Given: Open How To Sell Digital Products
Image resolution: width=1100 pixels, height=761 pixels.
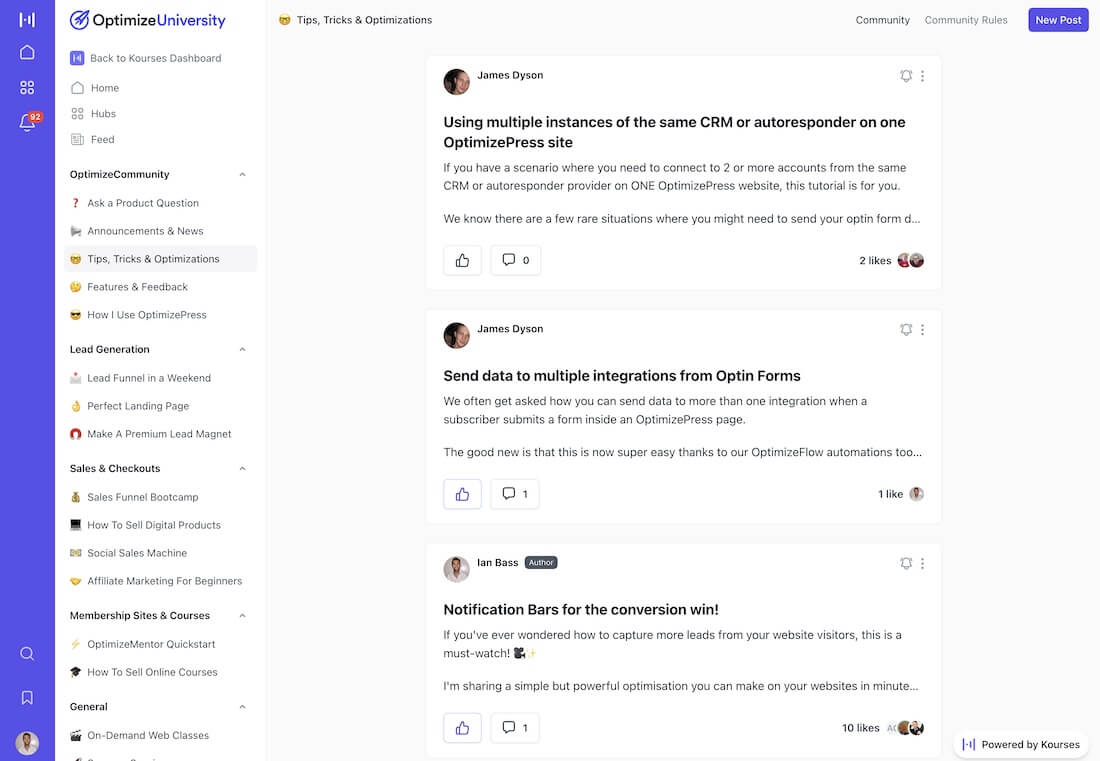Looking at the screenshot, I should pos(160,525).
